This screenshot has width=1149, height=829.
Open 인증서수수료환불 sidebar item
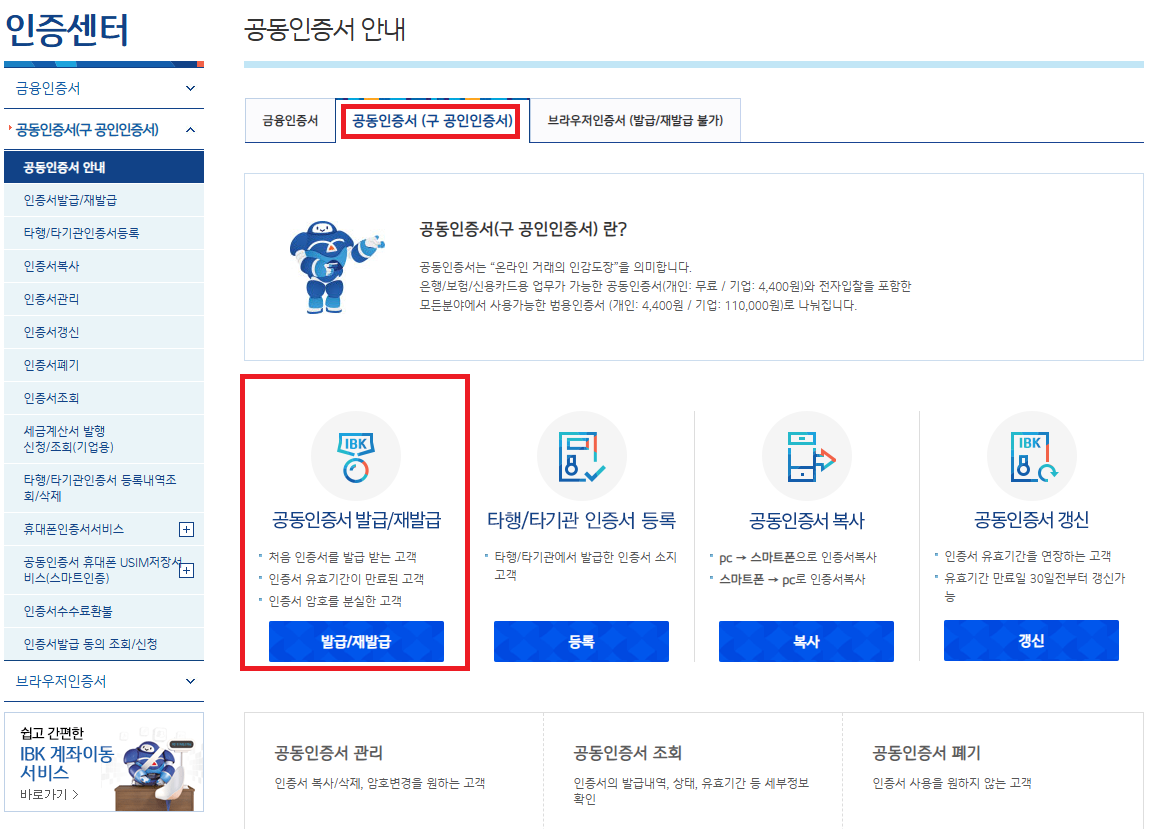pos(104,611)
